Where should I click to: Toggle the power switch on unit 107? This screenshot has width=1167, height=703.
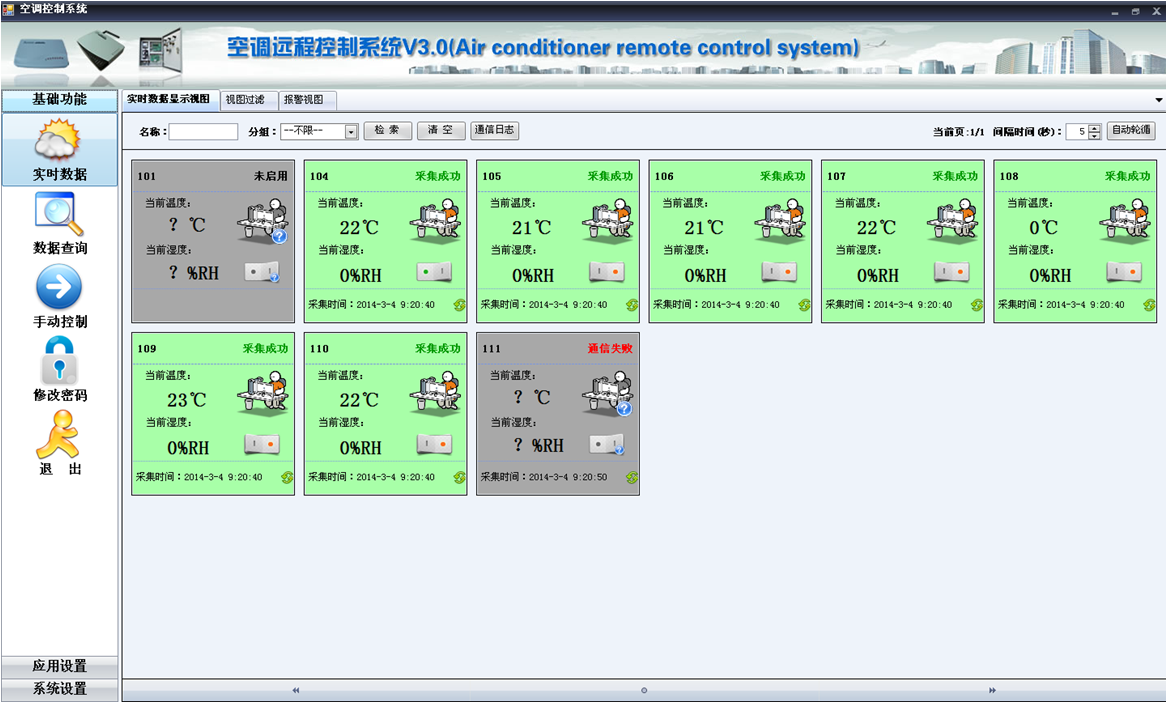pyautogui.click(x=951, y=272)
